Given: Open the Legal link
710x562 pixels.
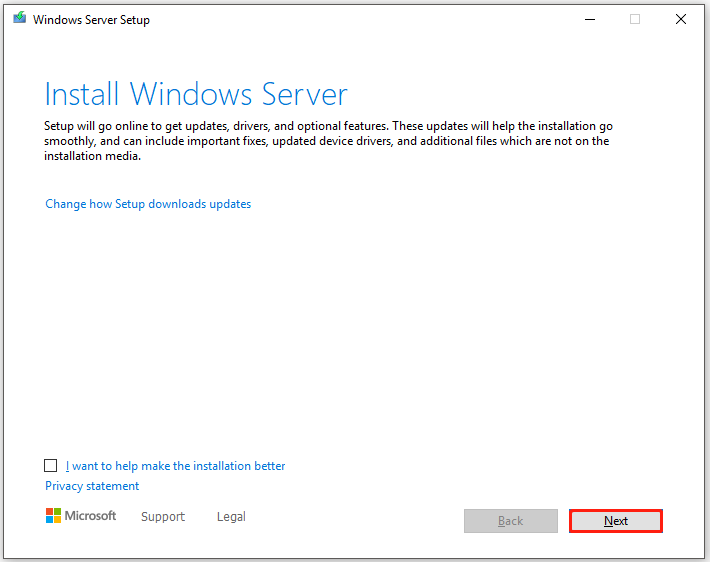Looking at the screenshot, I should click(x=231, y=517).
